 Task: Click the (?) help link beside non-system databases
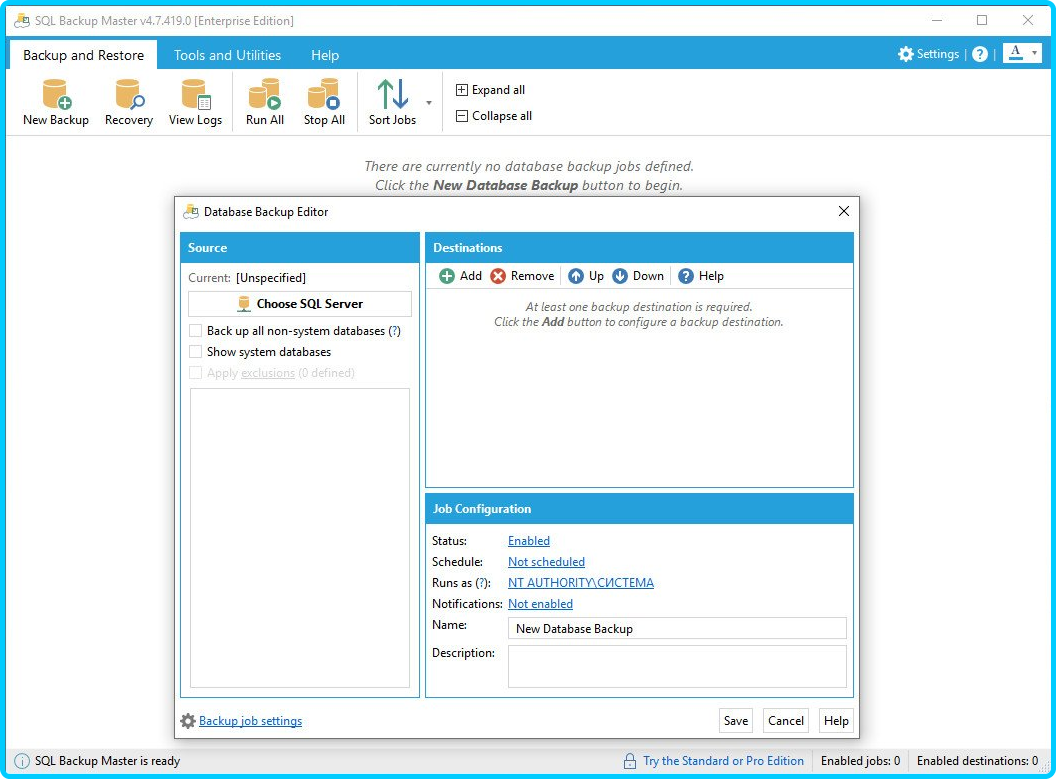(x=395, y=331)
